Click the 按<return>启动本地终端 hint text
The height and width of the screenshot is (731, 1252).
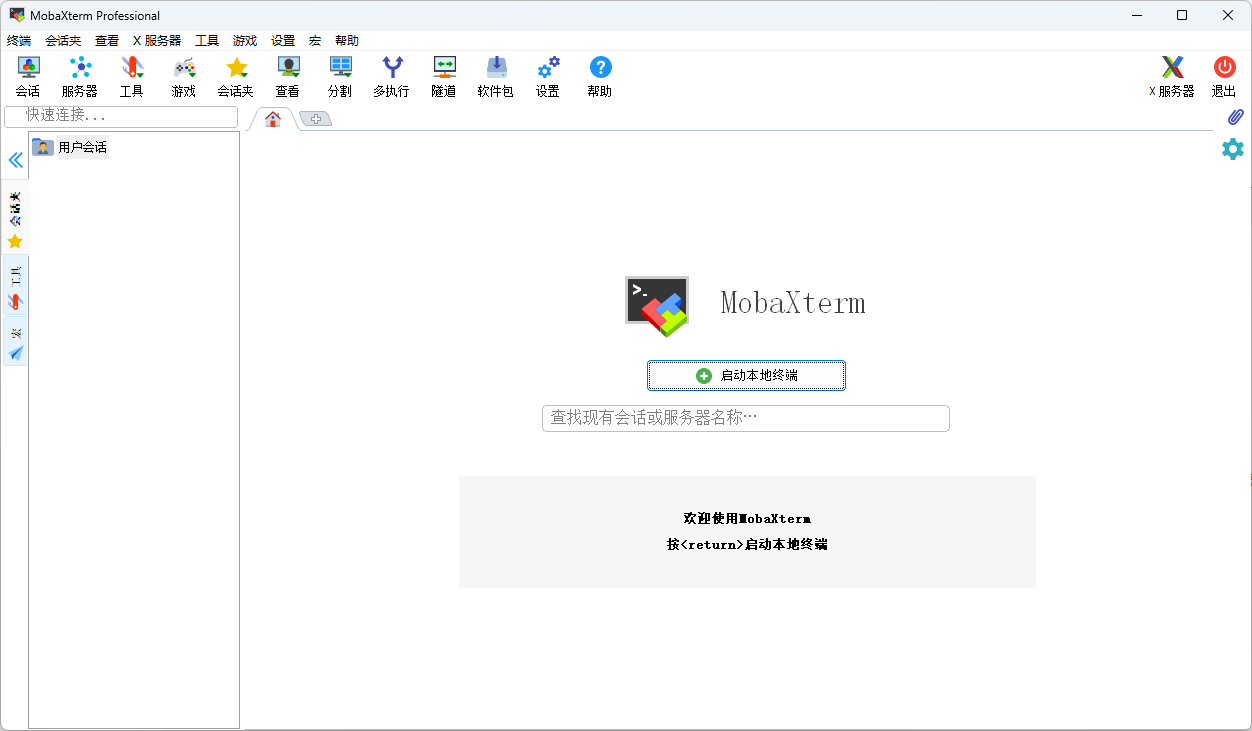(x=747, y=544)
